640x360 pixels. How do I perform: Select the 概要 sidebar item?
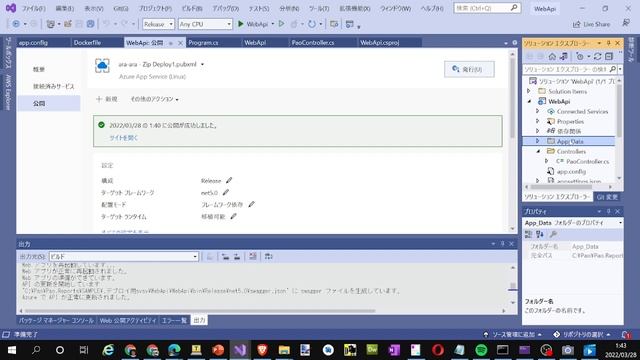(39, 69)
